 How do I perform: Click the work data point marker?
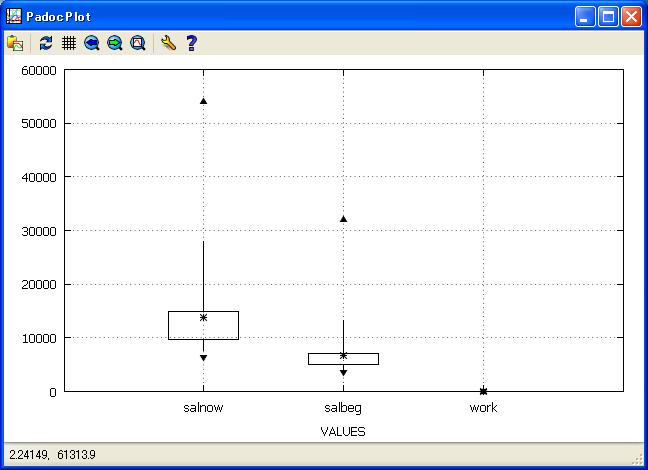[483, 391]
